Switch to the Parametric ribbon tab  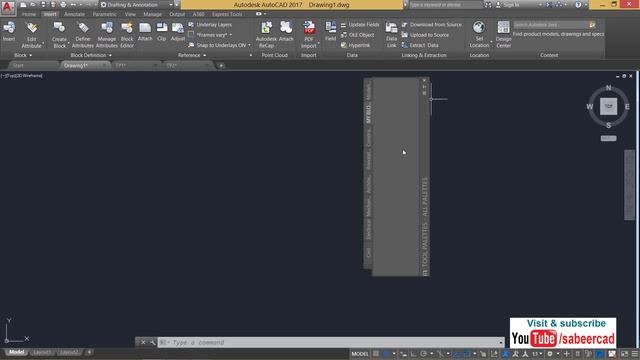[x=104, y=14]
